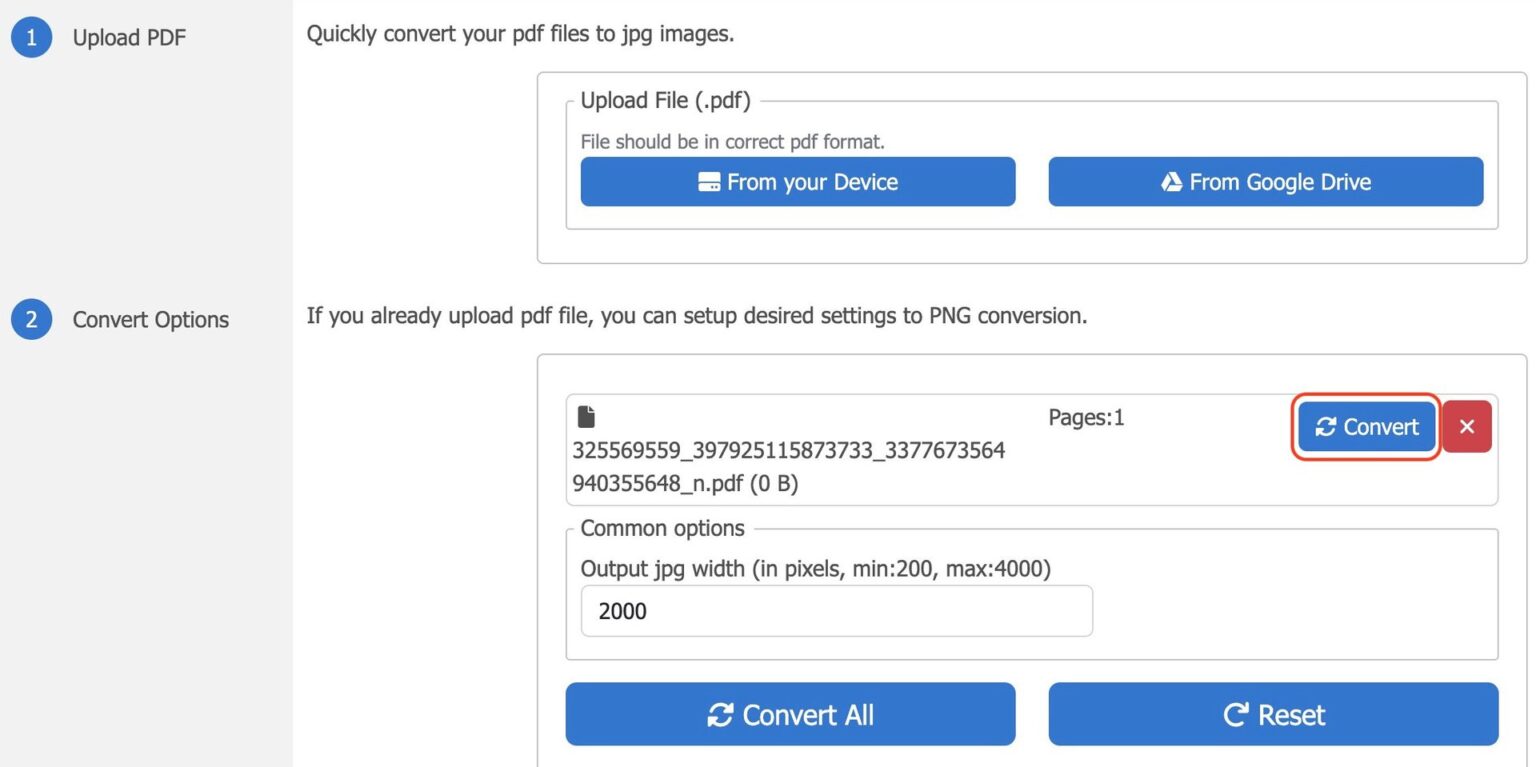Choose the From your Device upload button
1536x767 pixels.
798,182
